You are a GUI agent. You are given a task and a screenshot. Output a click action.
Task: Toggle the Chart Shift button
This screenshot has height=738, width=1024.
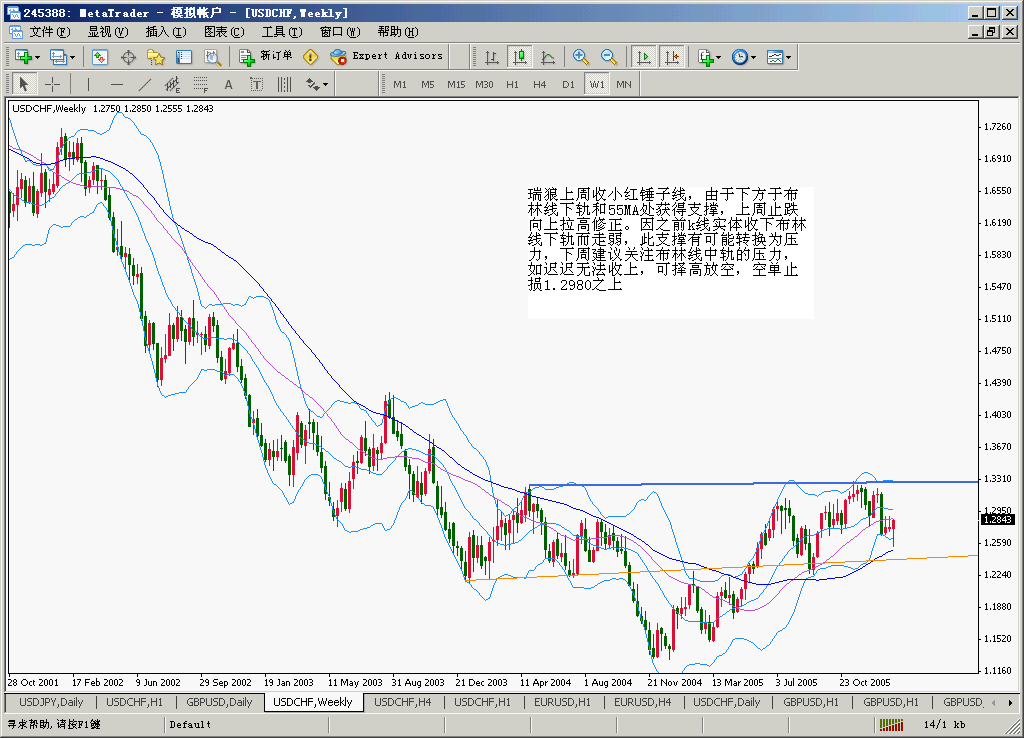click(670, 57)
